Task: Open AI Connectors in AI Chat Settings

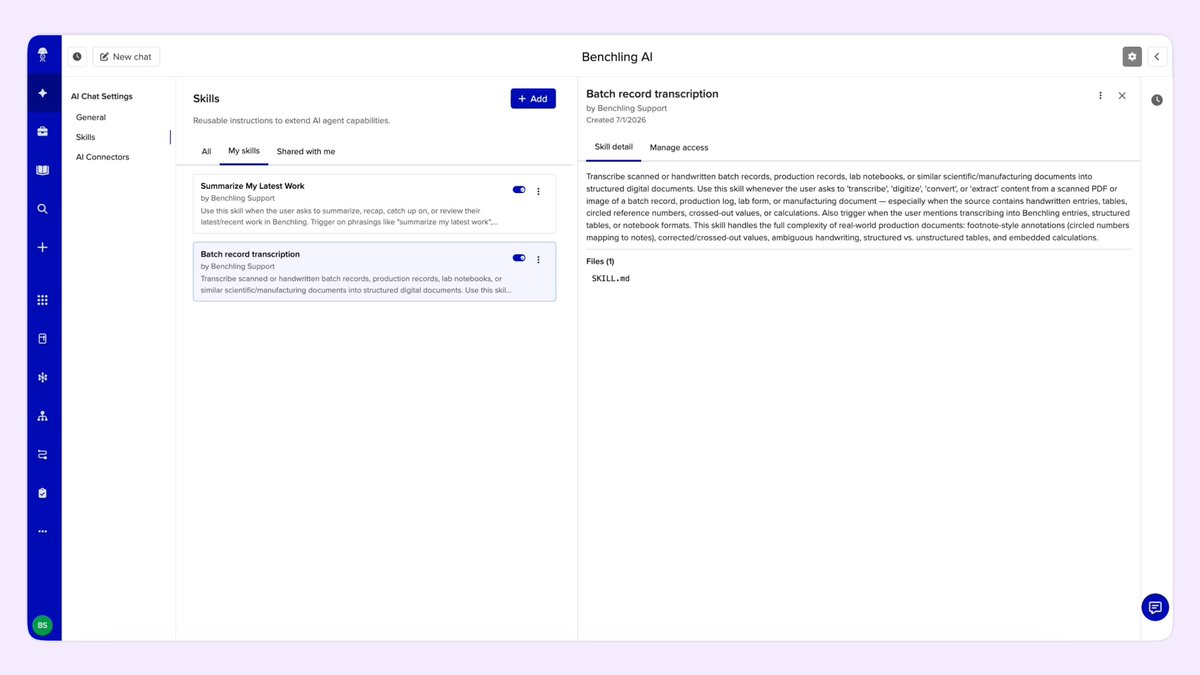Action: 102,157
